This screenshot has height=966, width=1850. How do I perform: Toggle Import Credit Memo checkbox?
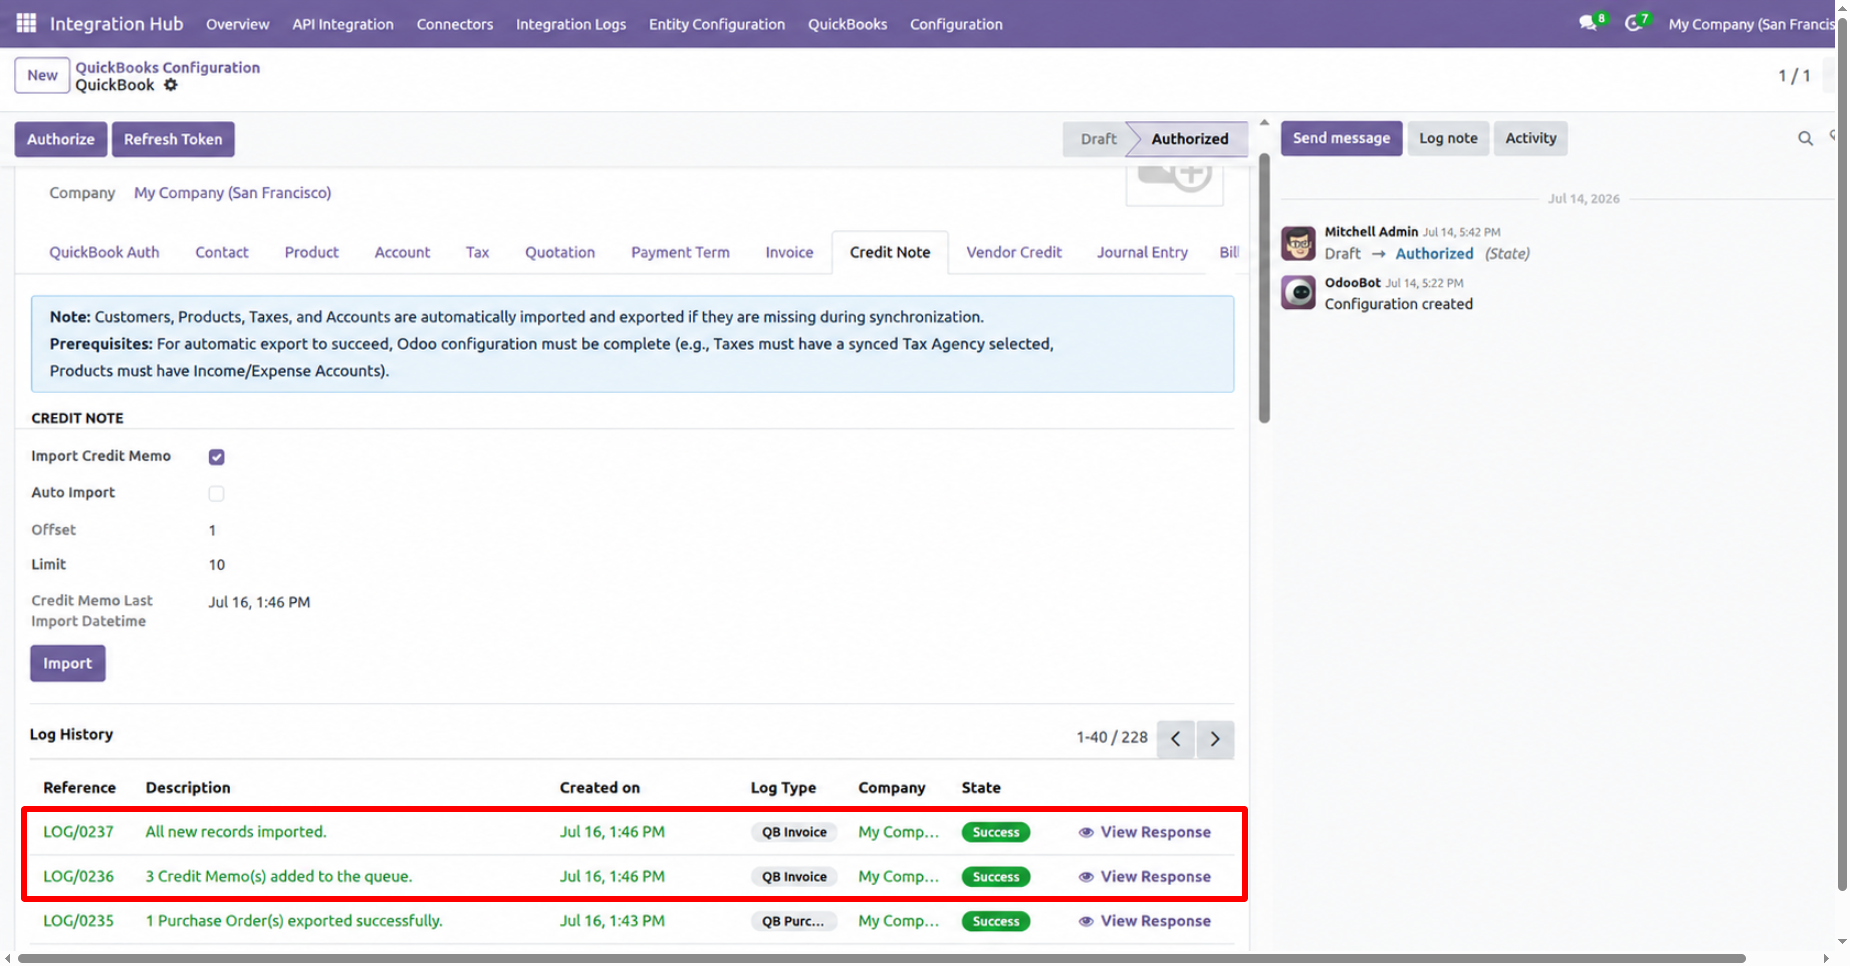click(216, 457)
